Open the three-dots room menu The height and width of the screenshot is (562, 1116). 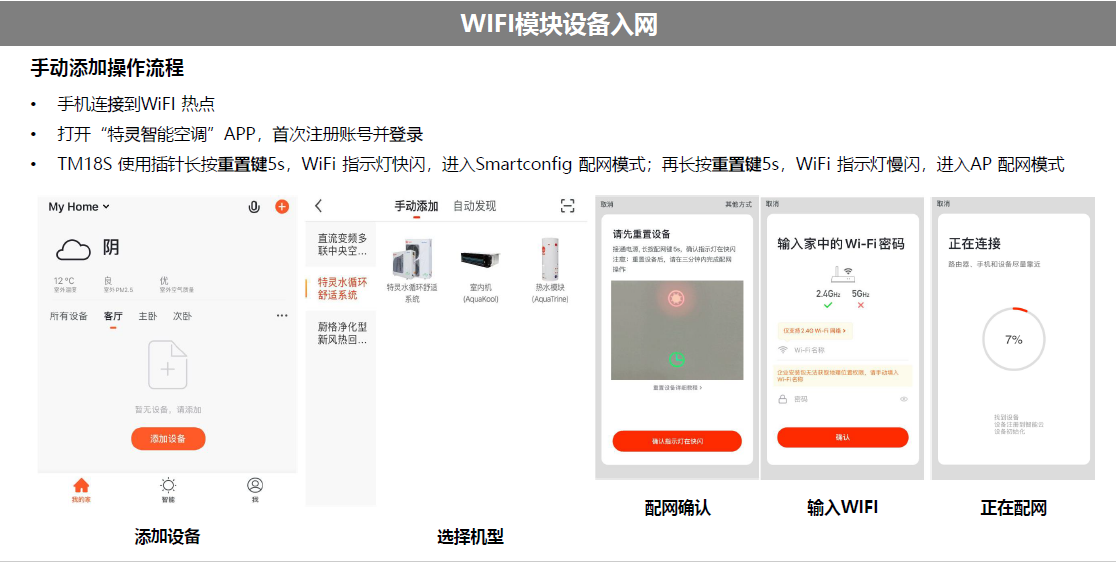click(283, 315)
